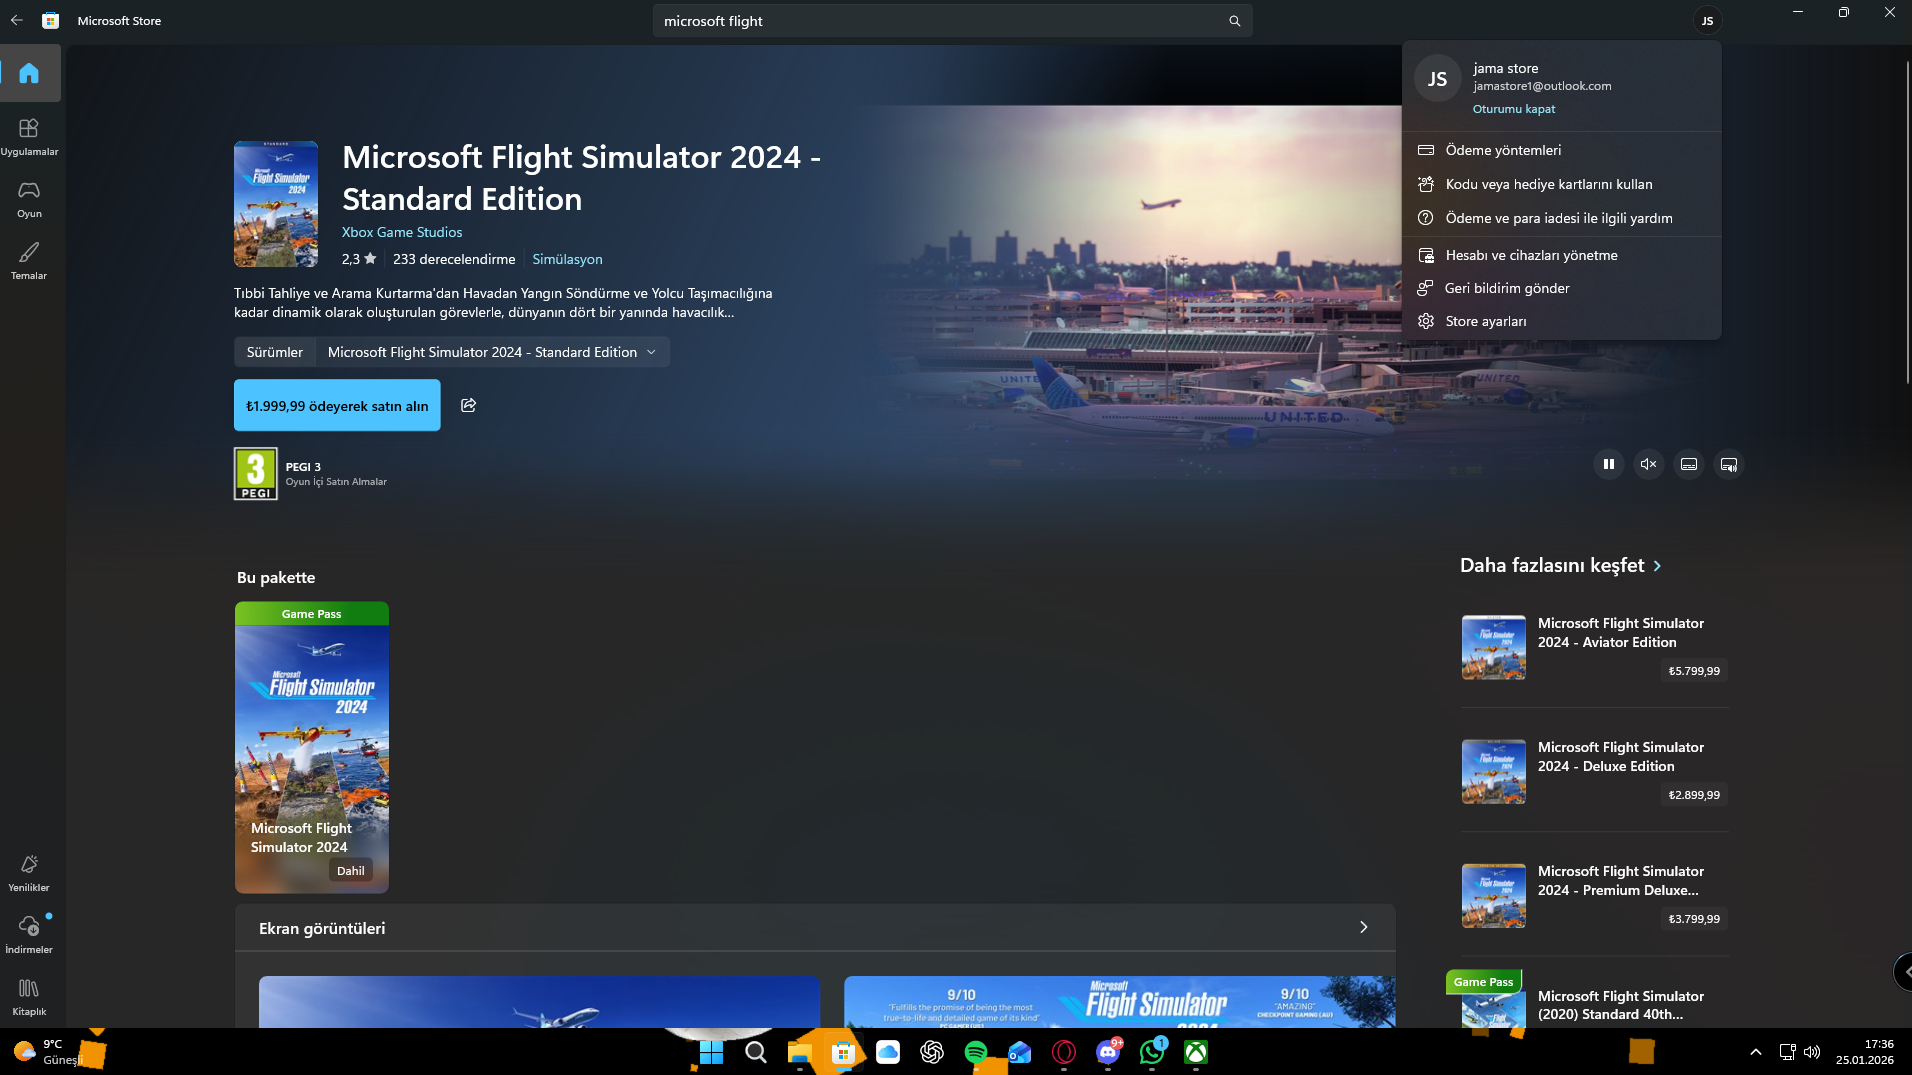
Task: Open Outlook from the taskbar
Action: coord(1020,1052)
